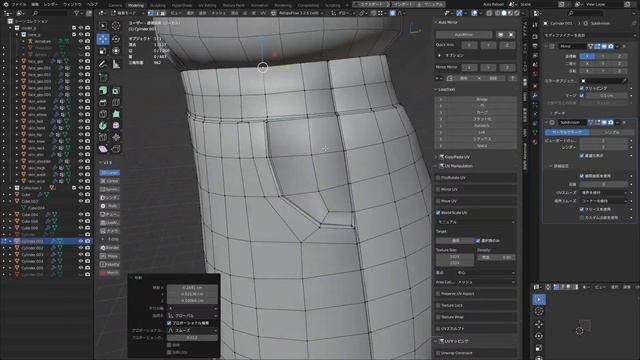Select the Select Box tool in viewport toolbar
This screenshot has height=360, width=640.
pyautogui.click(x=103, y=26)
